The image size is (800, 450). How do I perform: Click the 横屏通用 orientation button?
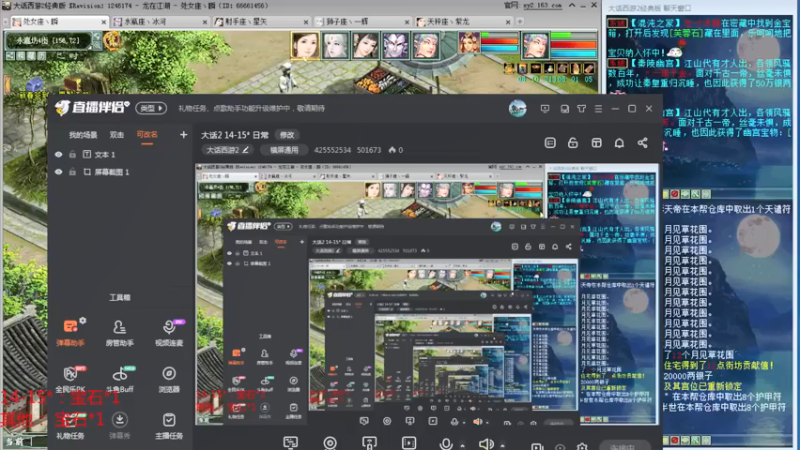284,150
